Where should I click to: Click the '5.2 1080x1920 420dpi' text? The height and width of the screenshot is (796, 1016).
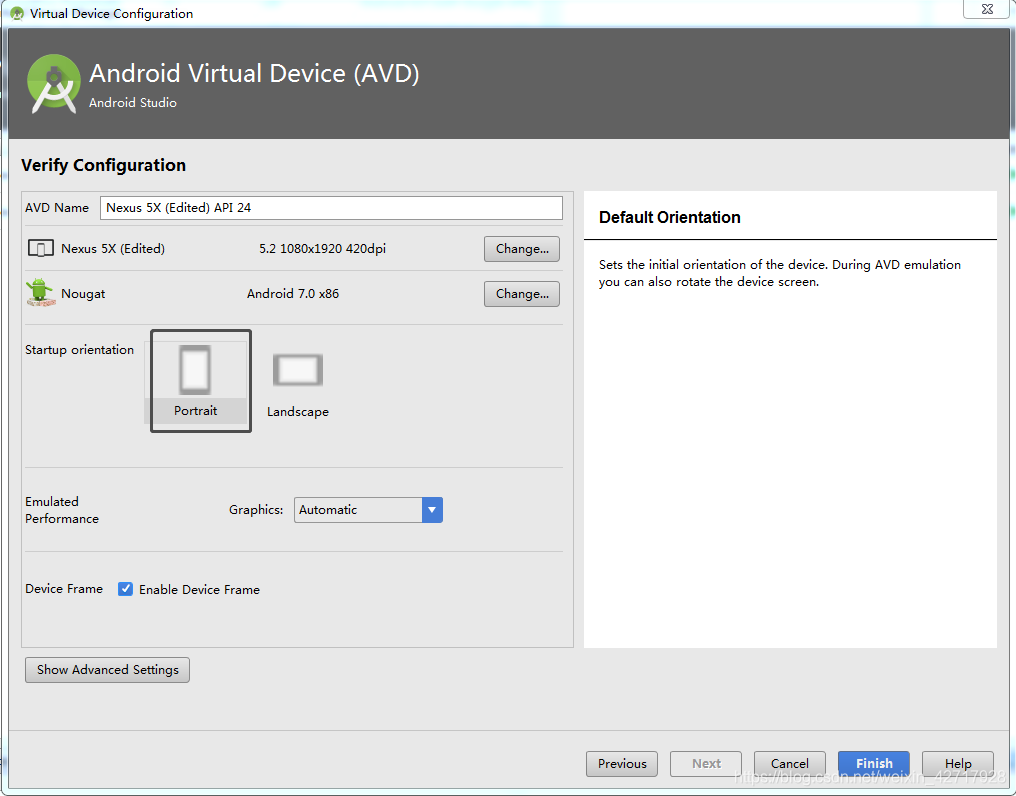tap(323, 248)
